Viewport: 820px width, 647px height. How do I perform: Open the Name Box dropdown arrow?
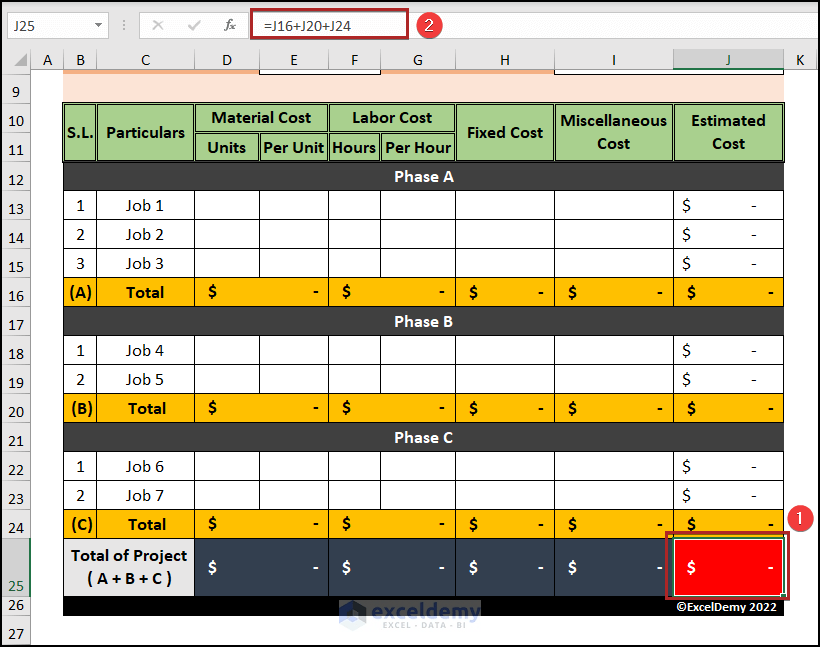(97, 25)
